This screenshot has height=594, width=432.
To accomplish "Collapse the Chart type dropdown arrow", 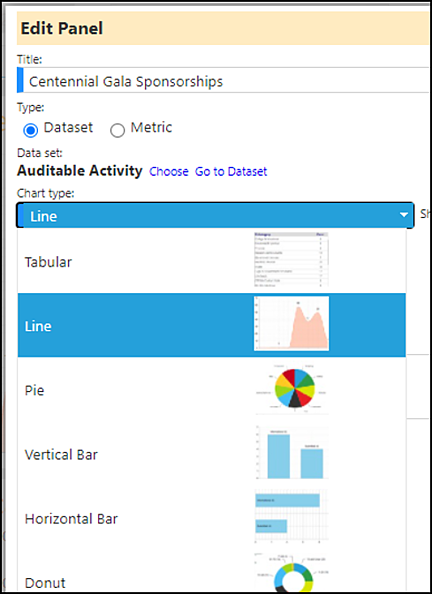I will 404,215.
